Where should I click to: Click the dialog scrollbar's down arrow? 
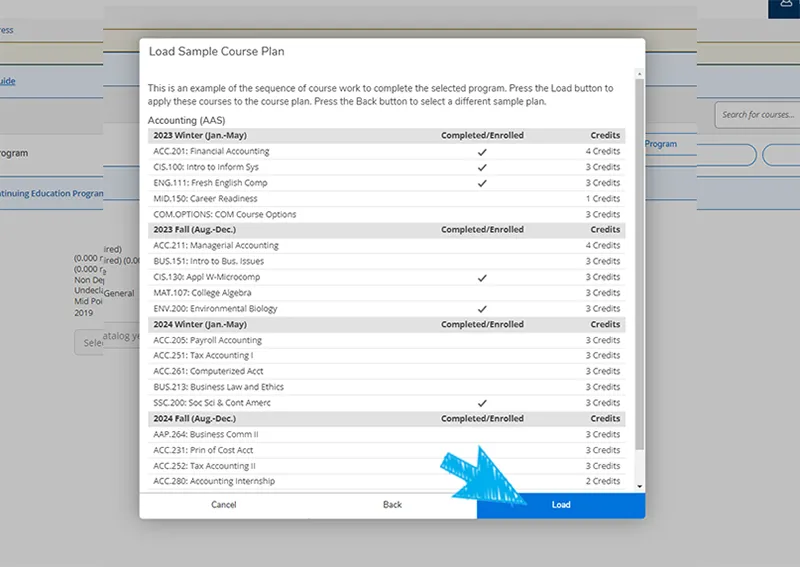[x=640, y=486]
